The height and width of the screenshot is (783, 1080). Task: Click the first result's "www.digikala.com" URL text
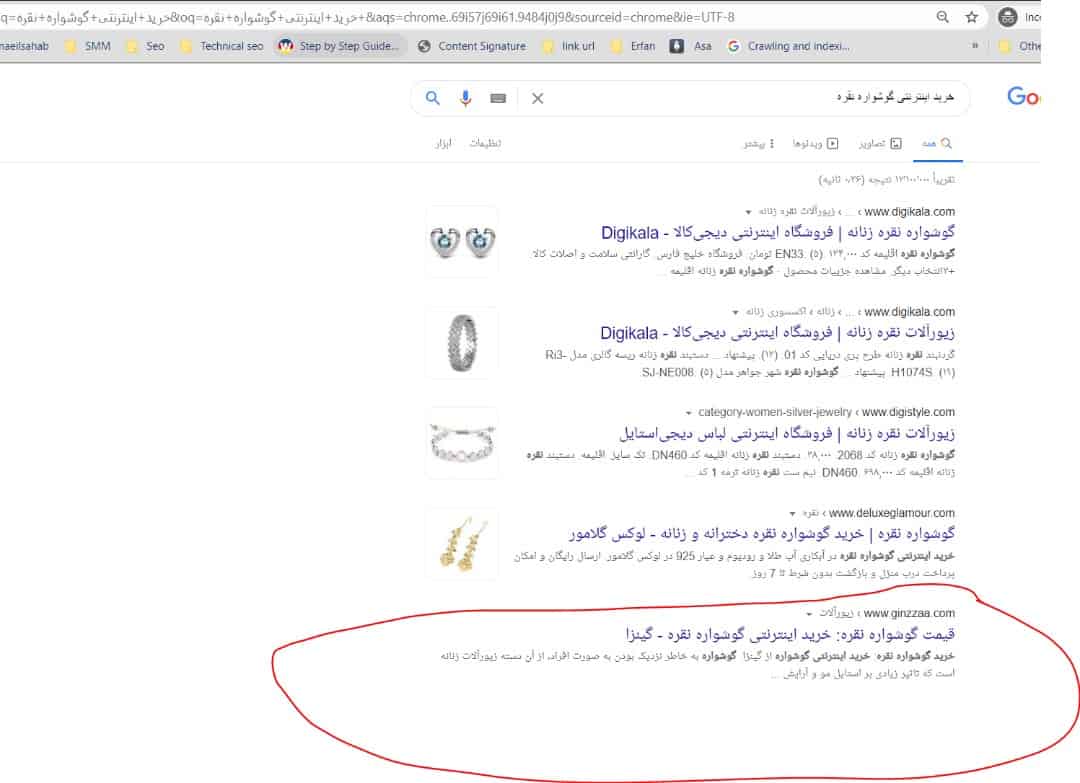click(910, 211)
